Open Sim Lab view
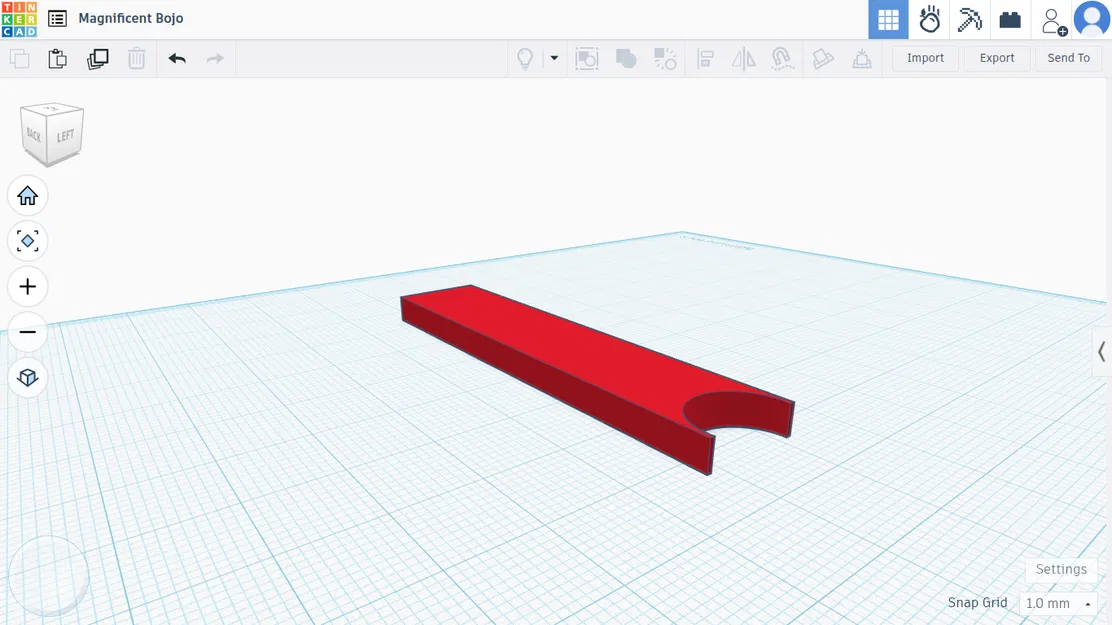The image size is (1112, 625). point(929,19)
